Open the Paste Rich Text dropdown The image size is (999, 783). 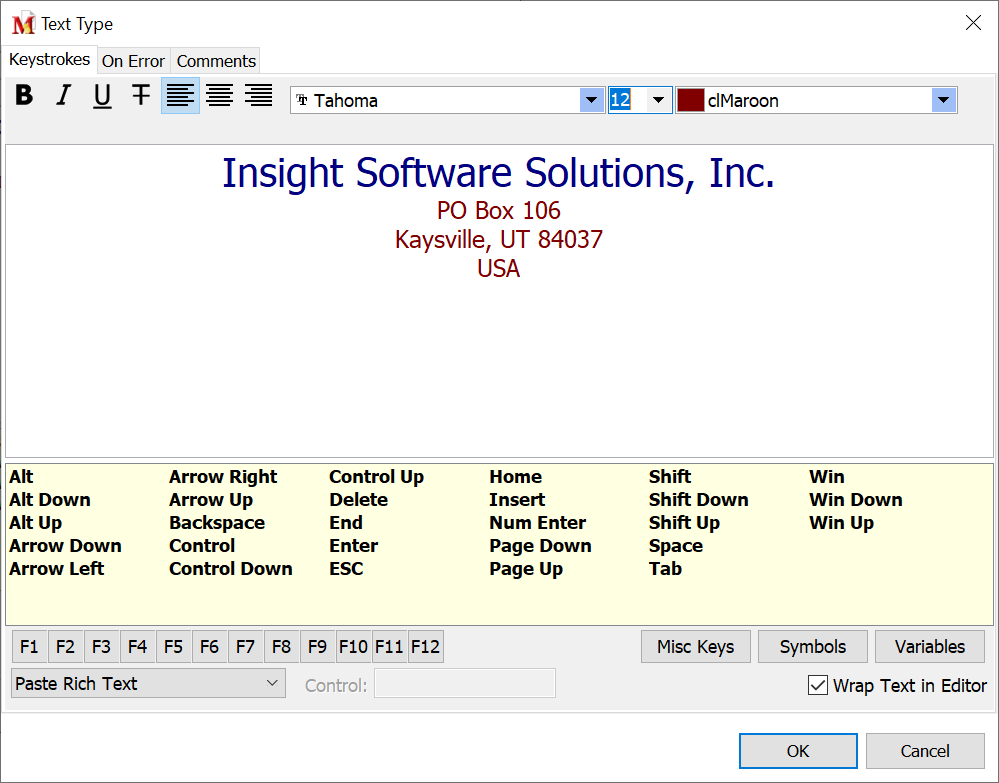(x=148, y=684)
